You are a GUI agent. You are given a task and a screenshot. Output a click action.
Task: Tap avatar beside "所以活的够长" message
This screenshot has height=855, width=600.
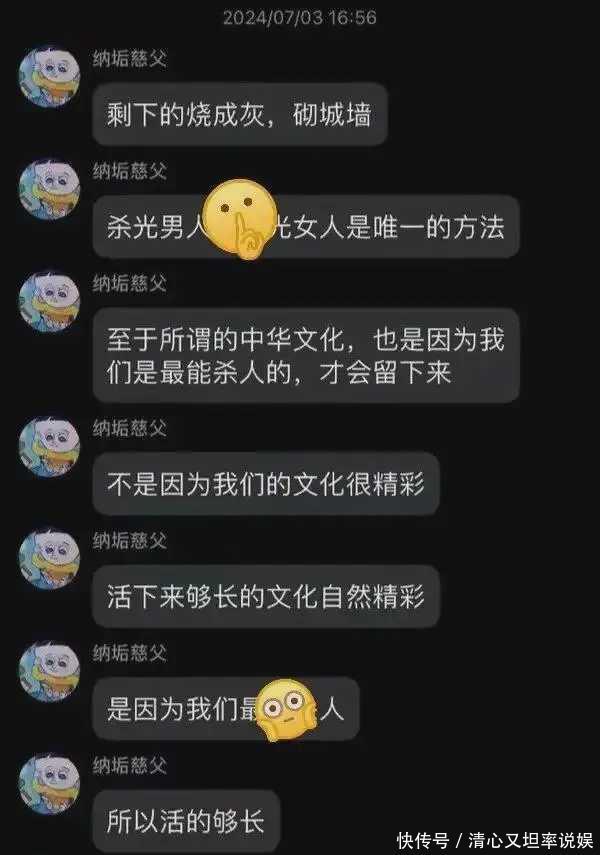(x=50, y=784)
